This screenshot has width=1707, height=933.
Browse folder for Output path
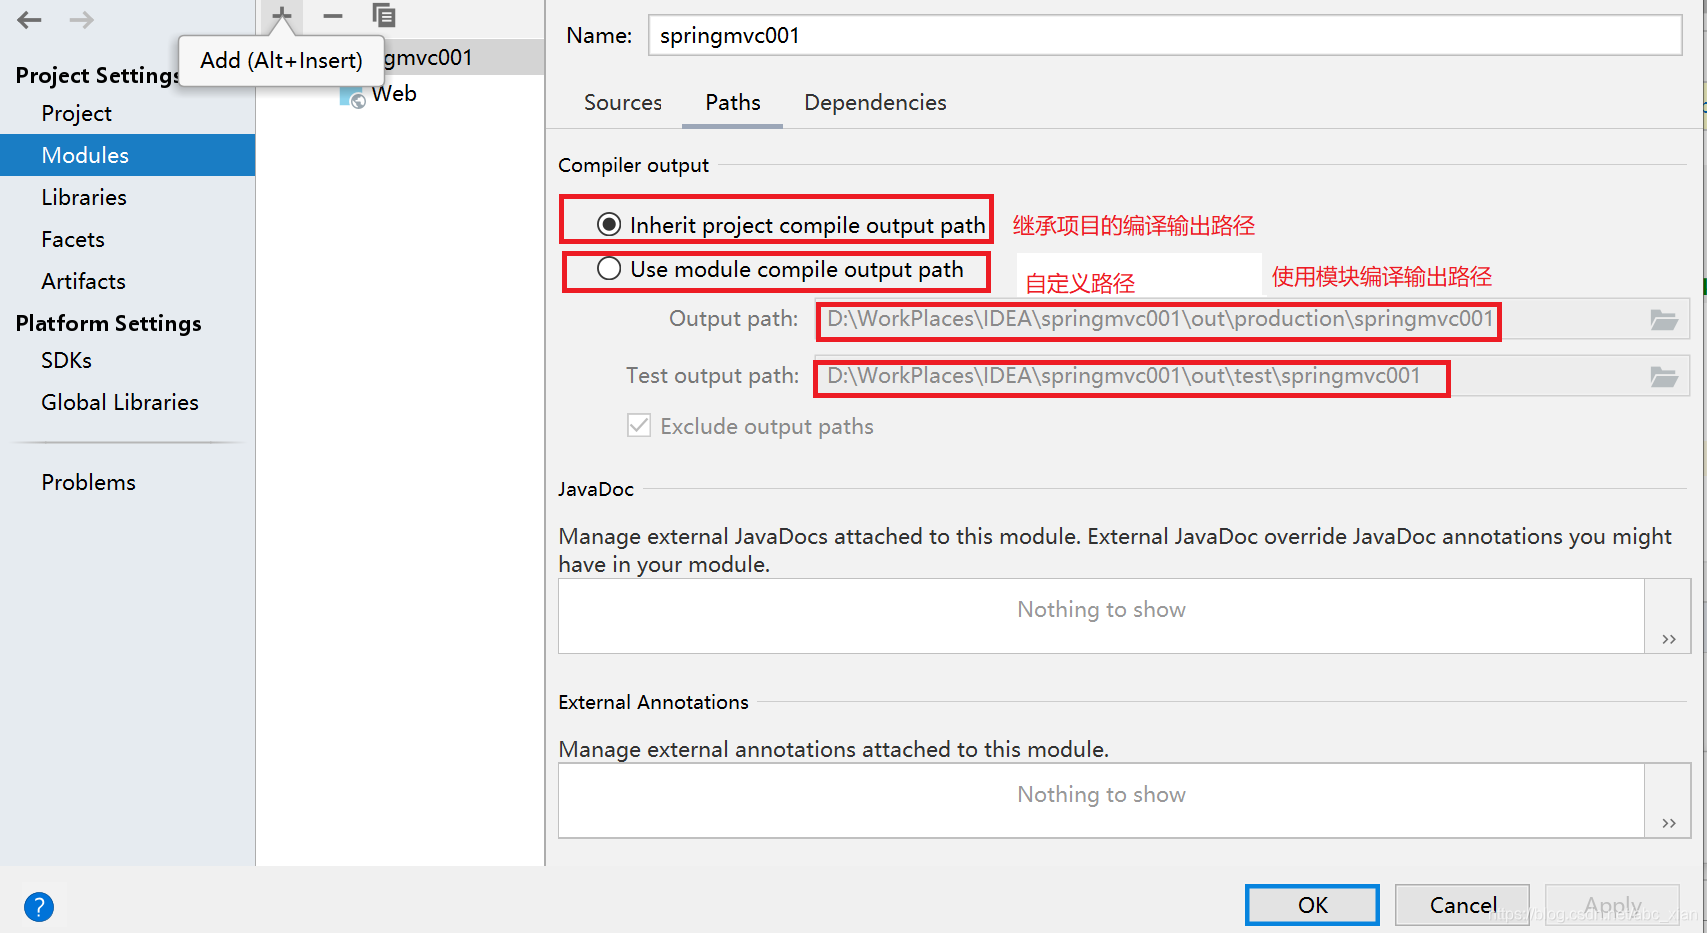(x=1664, y=320)
